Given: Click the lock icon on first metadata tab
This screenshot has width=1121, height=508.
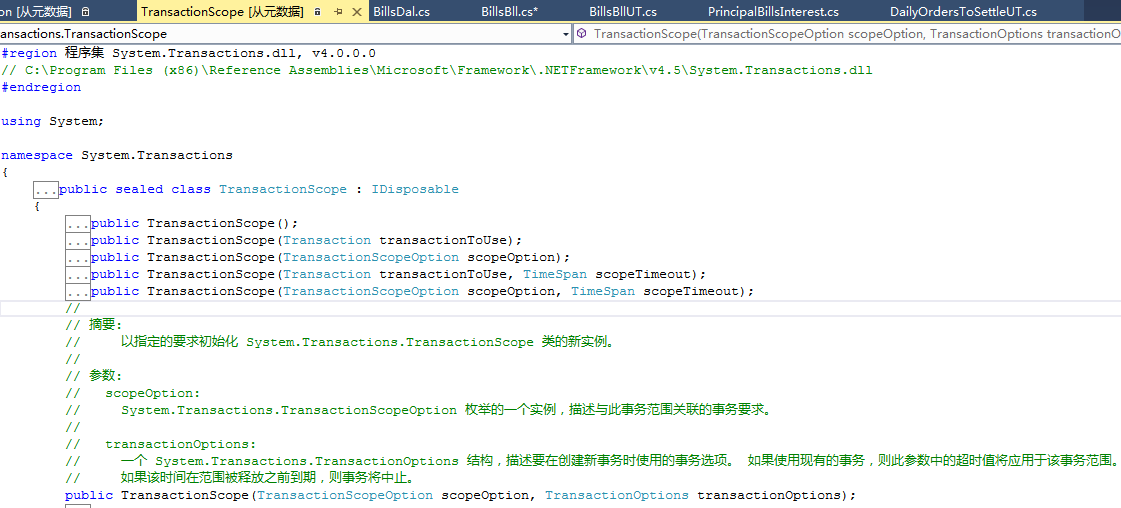Looking at the screenshot, I should [x=86, y=11].
